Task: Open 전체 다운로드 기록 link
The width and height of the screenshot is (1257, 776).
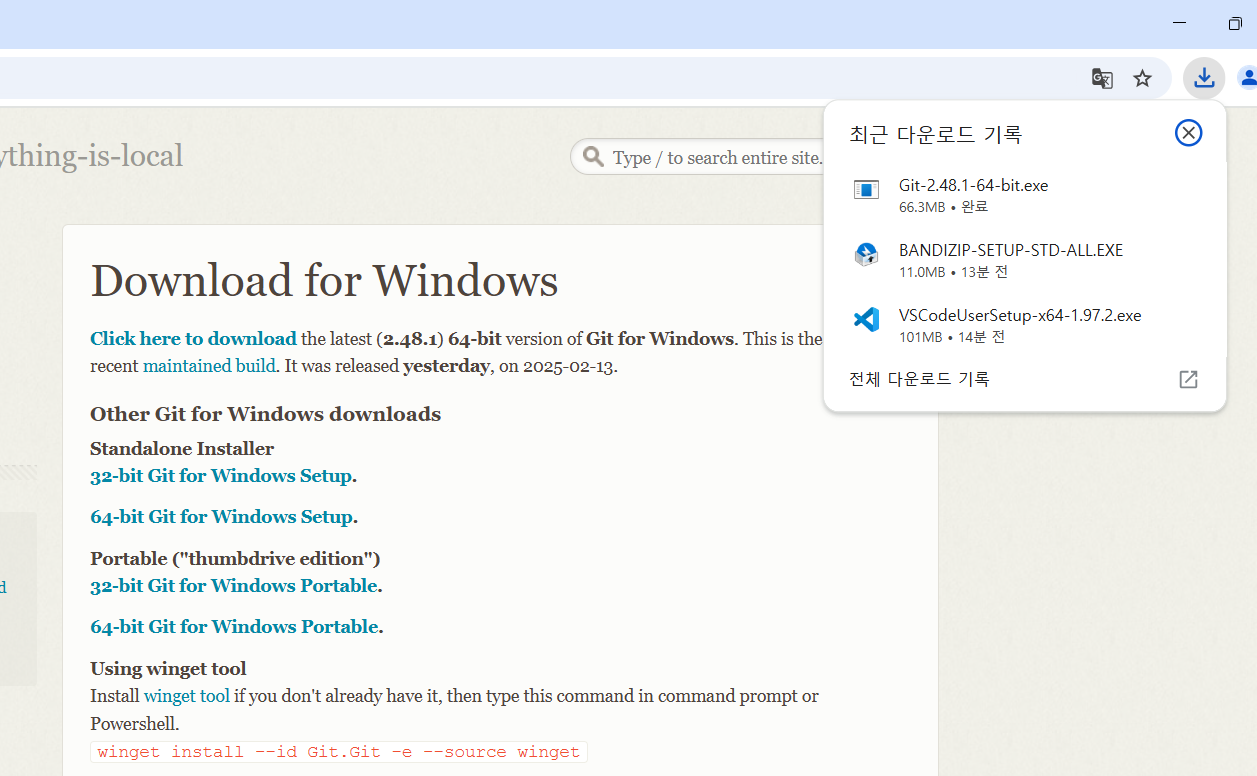Action: point(919,379)
